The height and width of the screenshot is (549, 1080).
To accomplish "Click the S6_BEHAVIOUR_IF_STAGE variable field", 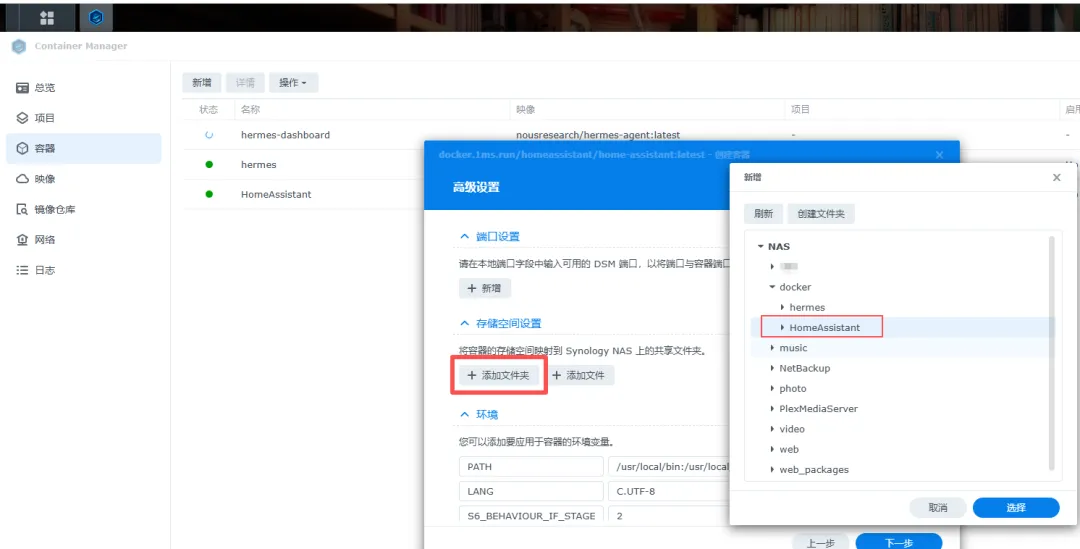I will point(531,515).
